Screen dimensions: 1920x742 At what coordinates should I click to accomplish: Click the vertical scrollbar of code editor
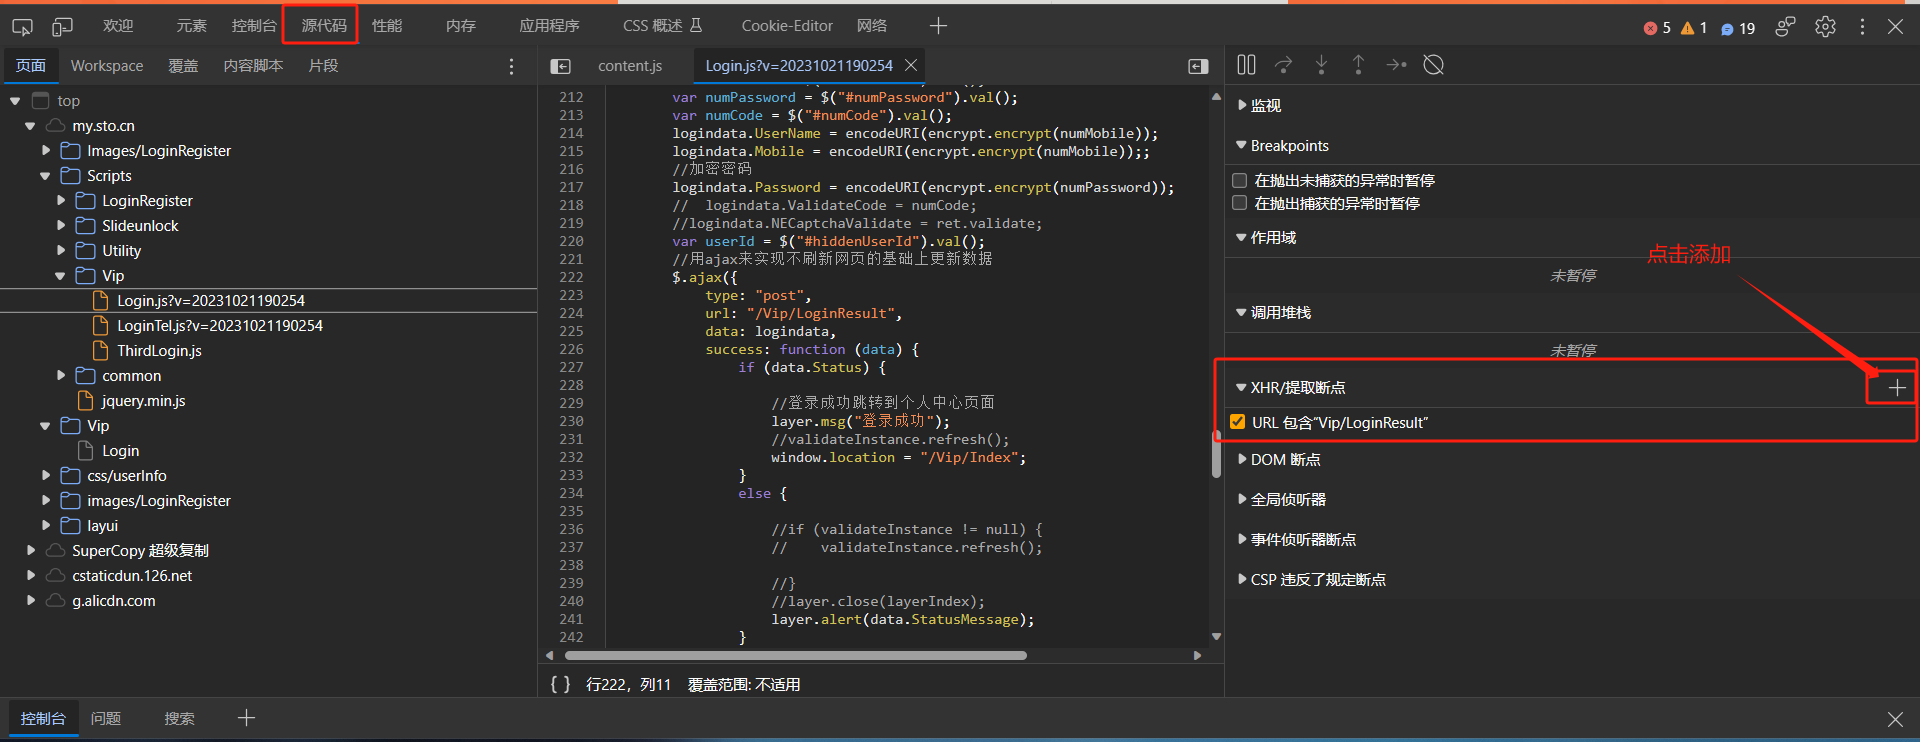point(1216,457)
